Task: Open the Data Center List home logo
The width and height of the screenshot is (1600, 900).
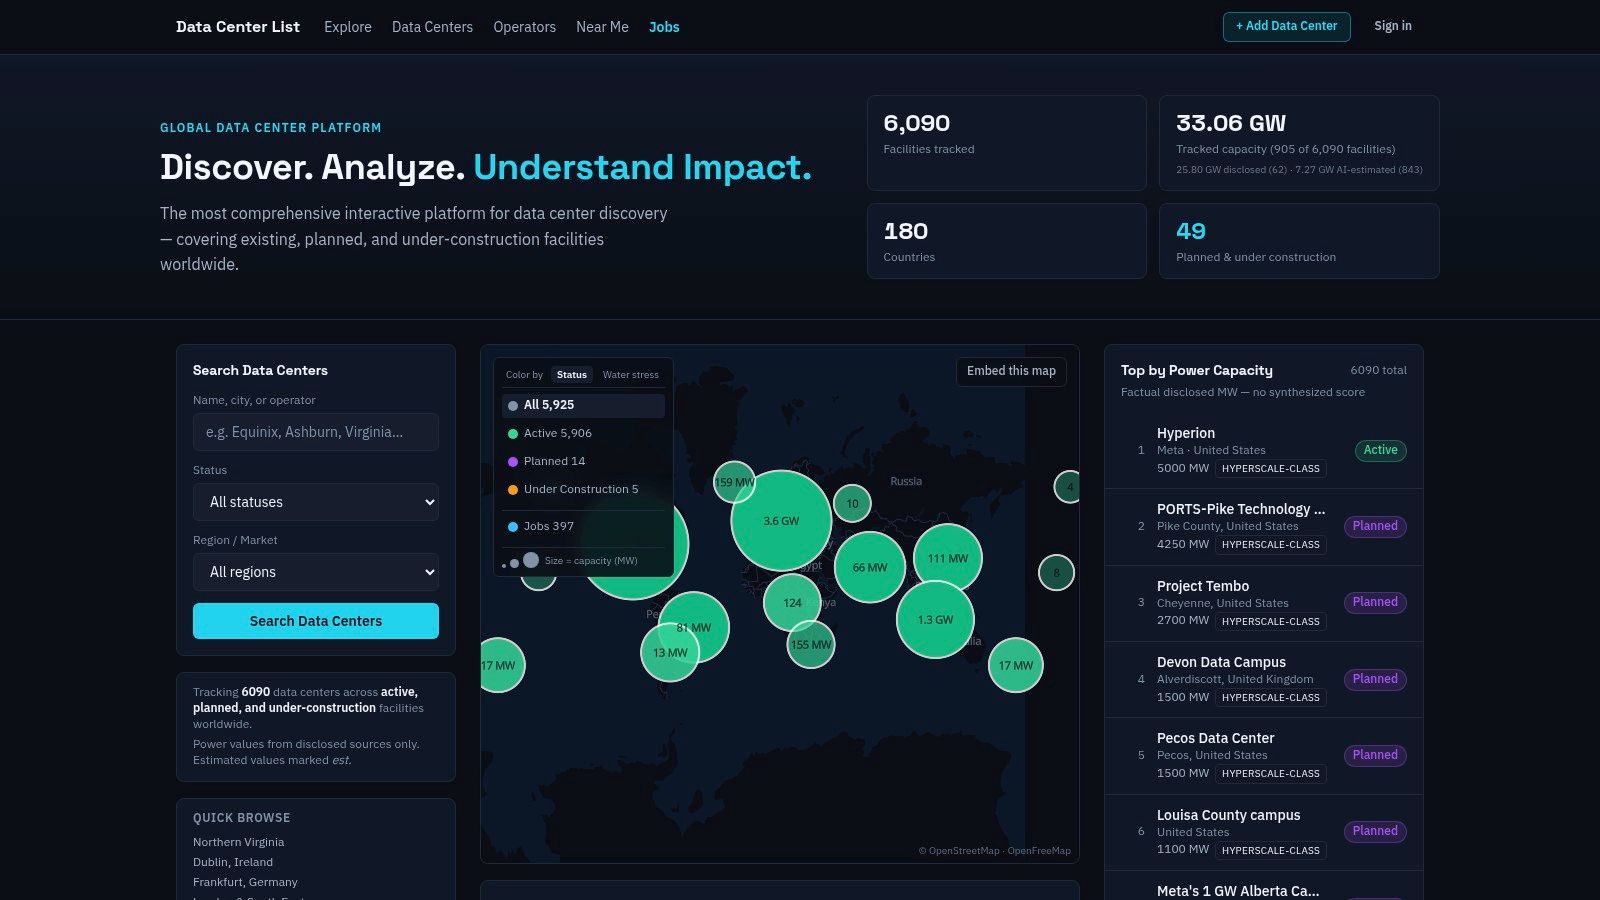Action: point(237,27)
